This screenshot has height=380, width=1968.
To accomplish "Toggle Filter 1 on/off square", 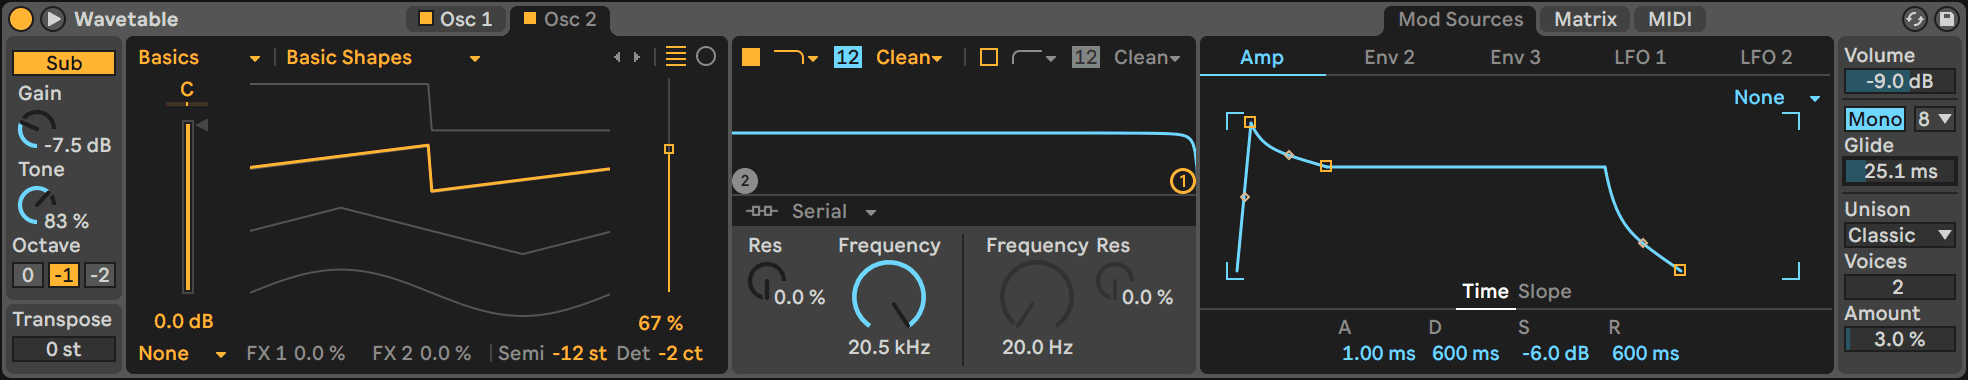I will pyautogui.click(x=751, y=57).
